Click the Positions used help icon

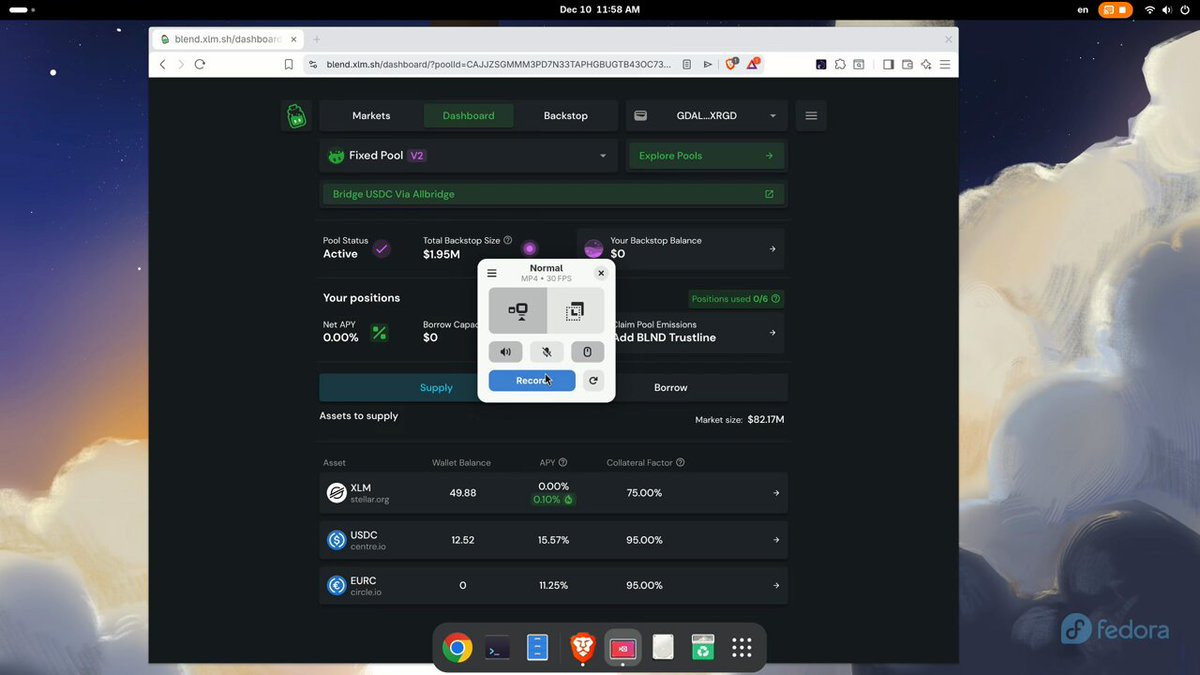pyautogui.click(x=776, y=299)
